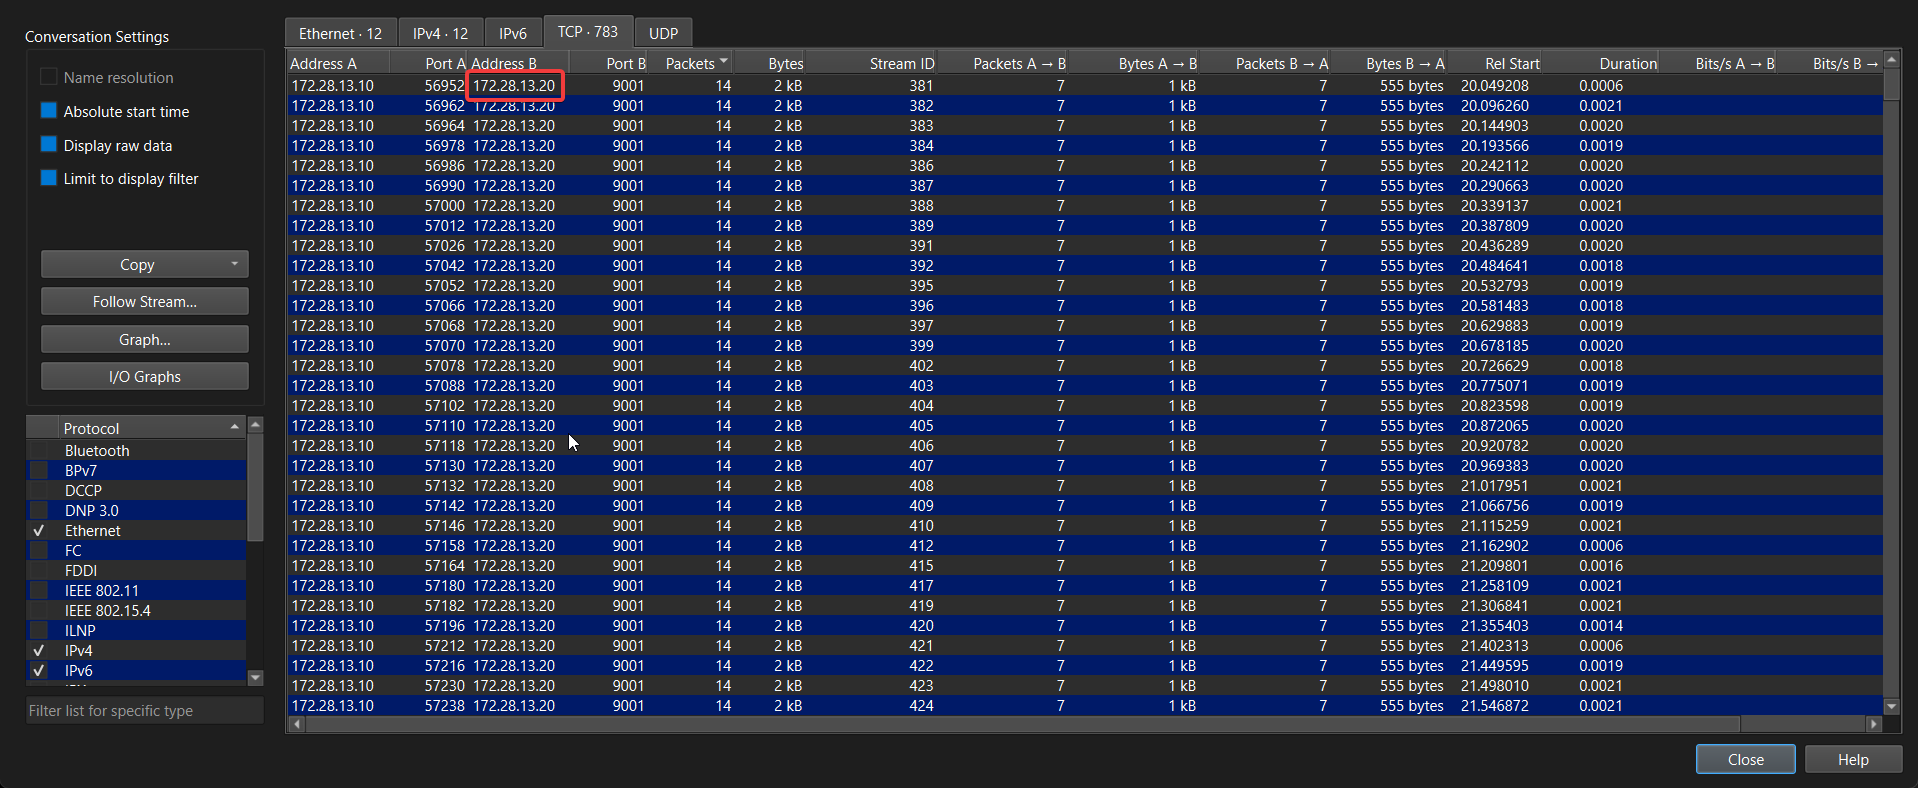Select the row with port 56962
The height and width of the screenshot is (788, 1918).
pos(1085,106)
